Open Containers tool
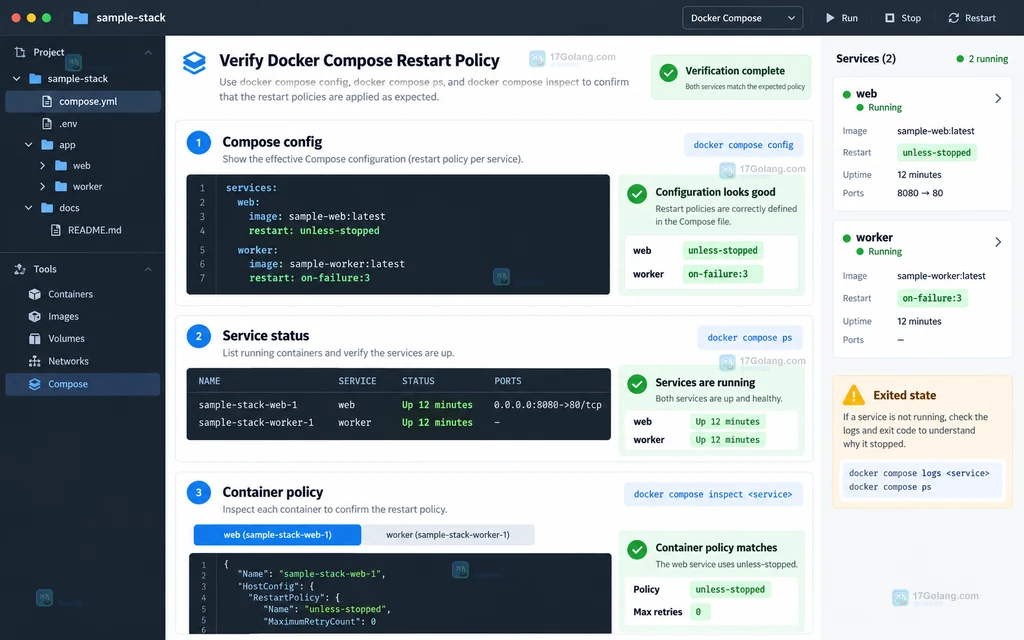 [x=70, y=294]
